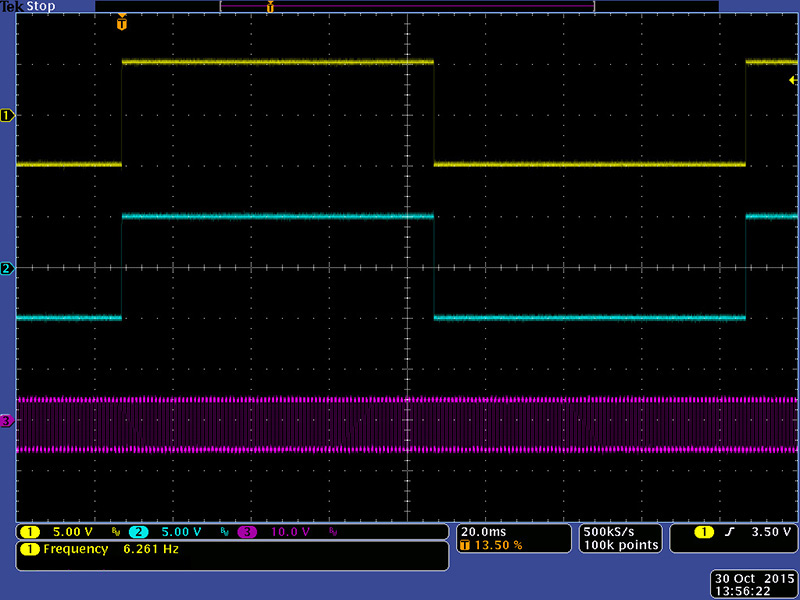Click the channel 3 magenta ground marker
800x600 pixels.
click(x=7, y=421)
